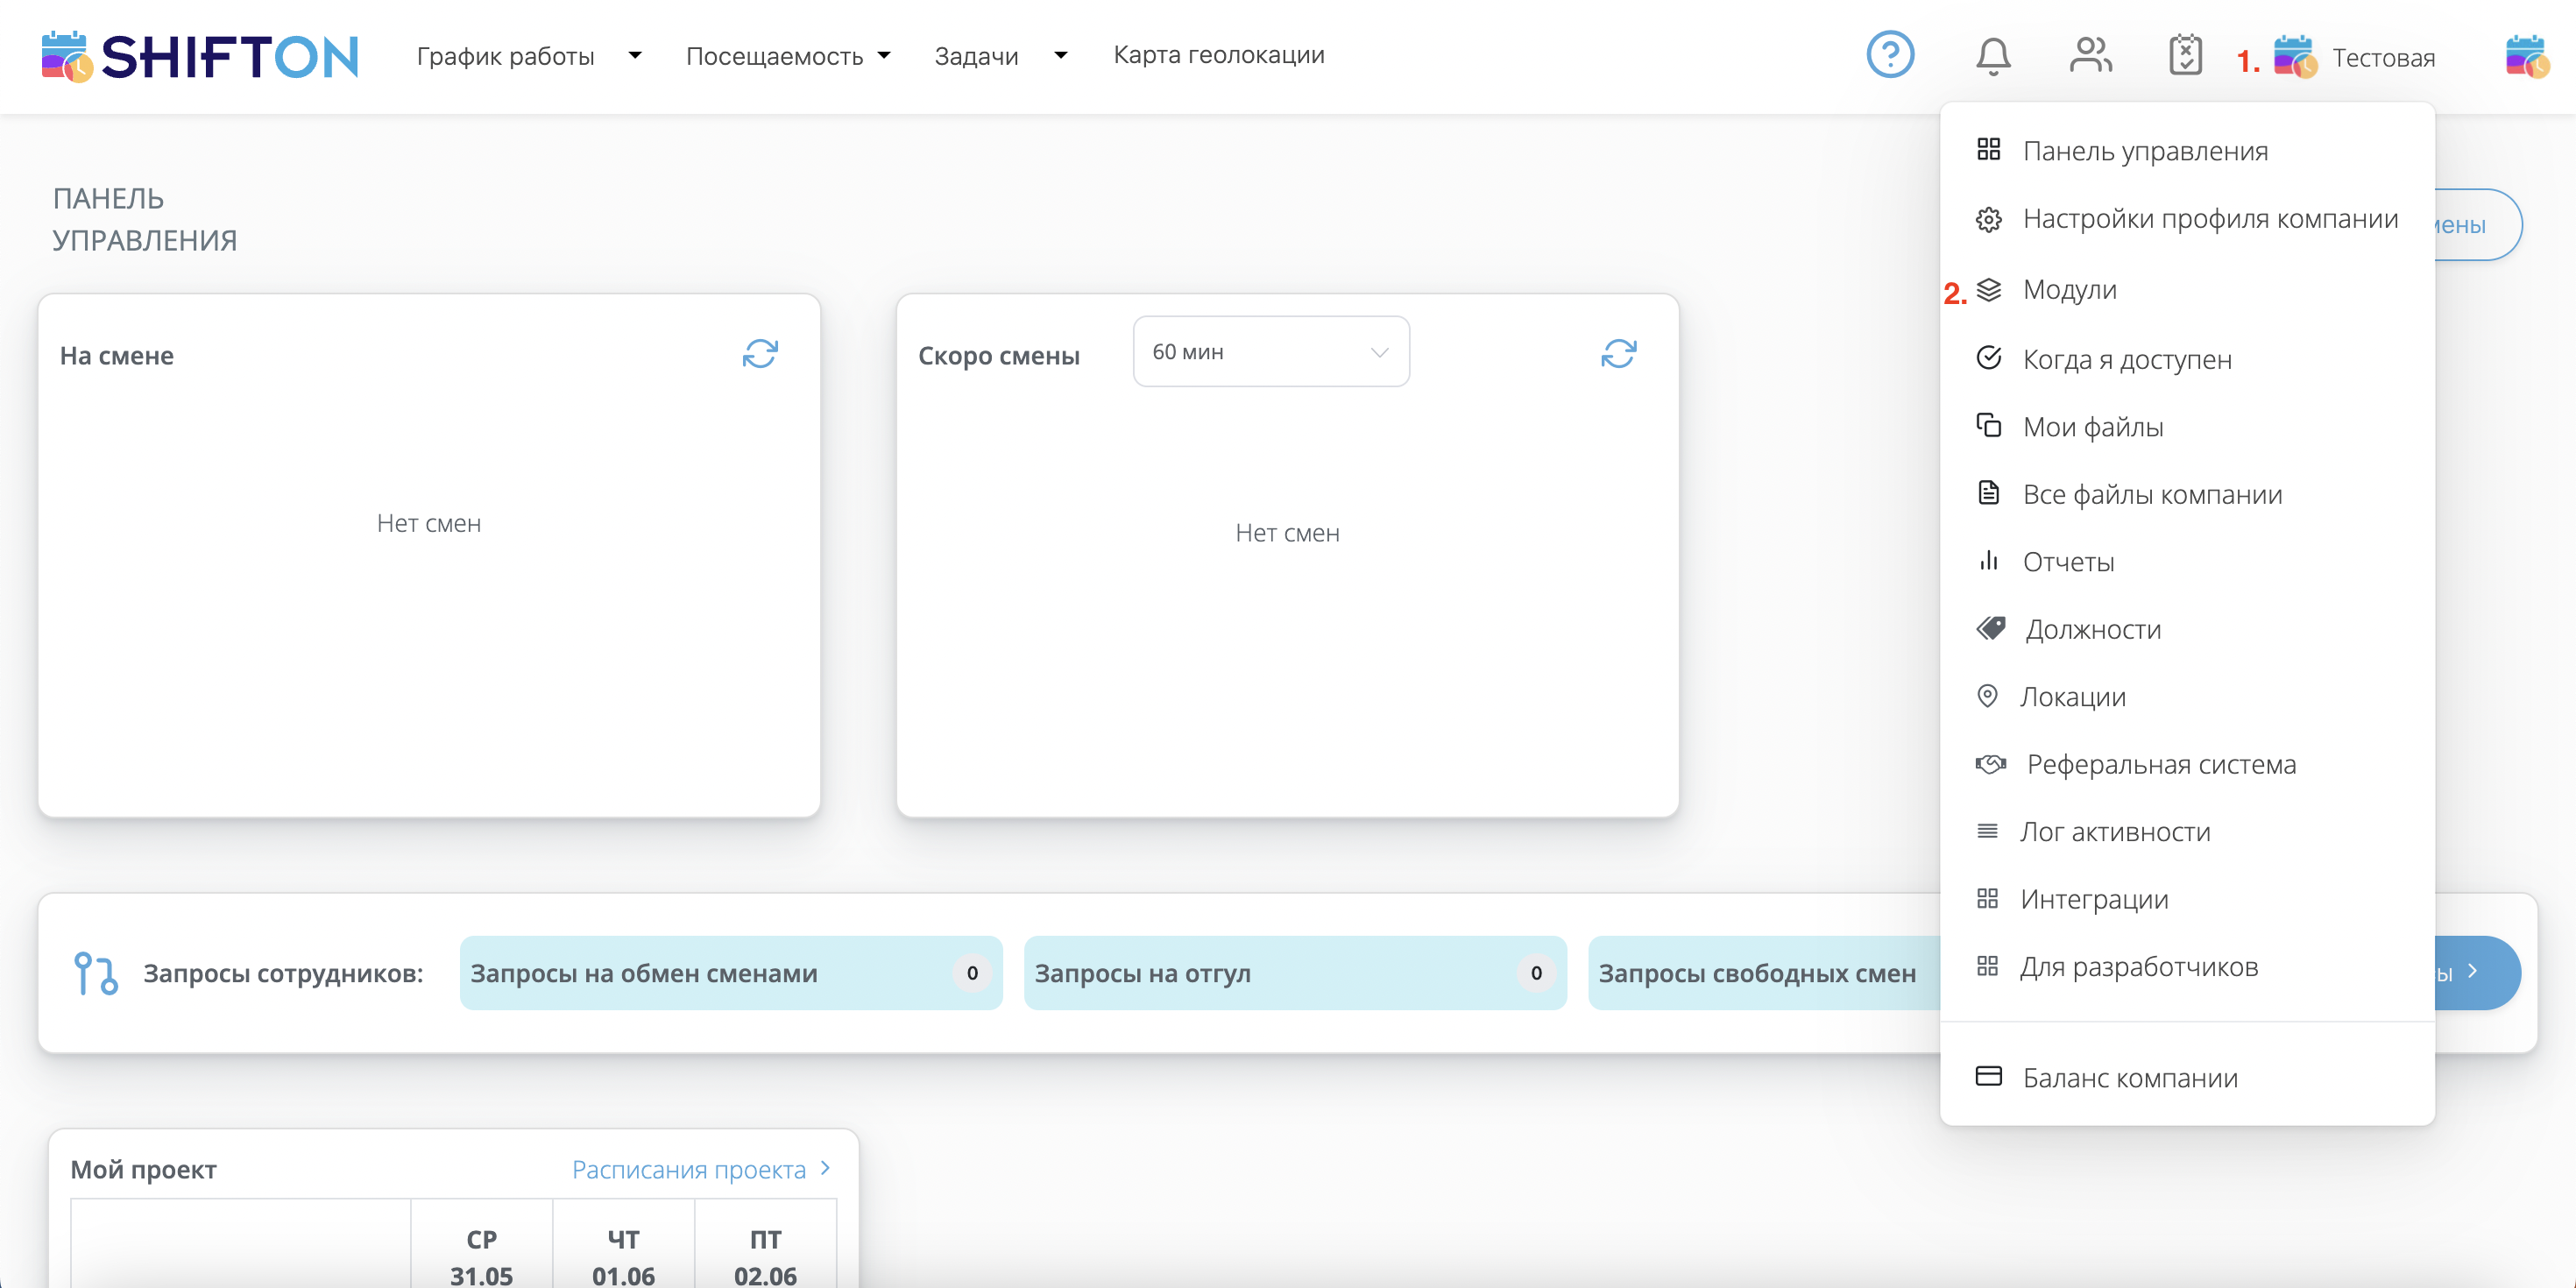The height and width of the screenshot is (1288, 2576).
Task: Follow the Расписания проекта link
Action: coord(701,1169)
